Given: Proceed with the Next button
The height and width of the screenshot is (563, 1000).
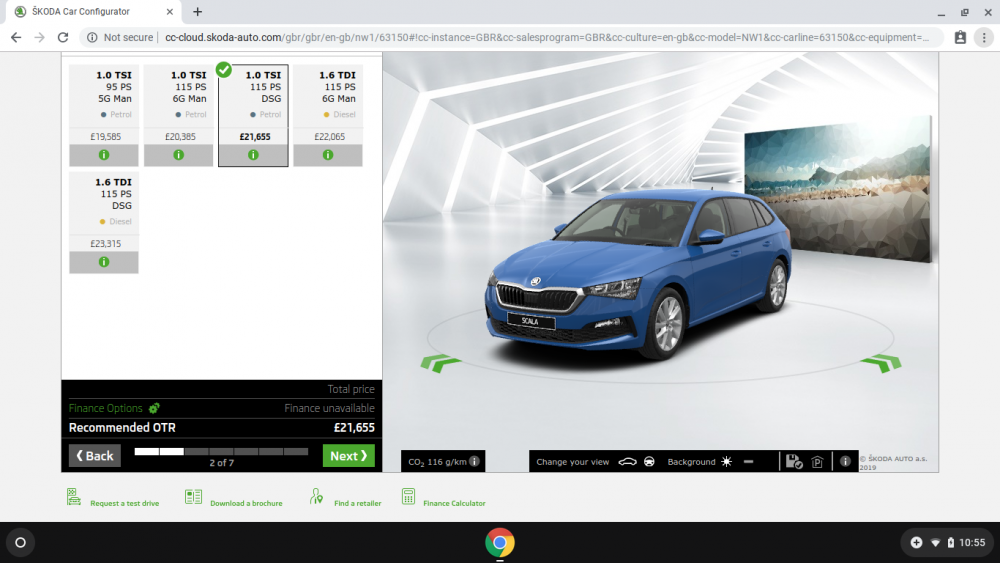Looking at the screenshot, I should point(349,456).
